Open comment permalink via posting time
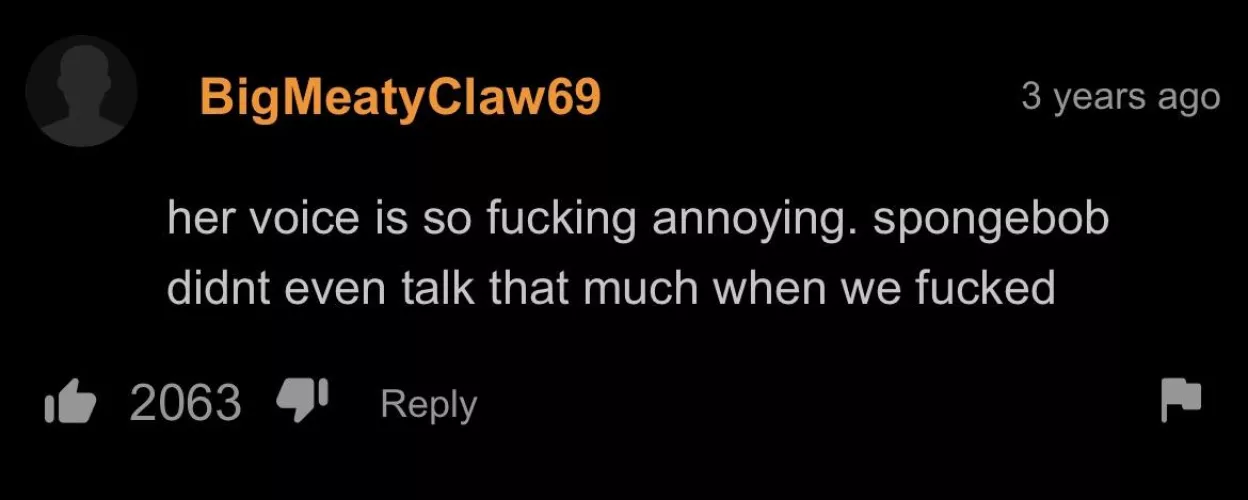This screenshot has height=500, width=1248. point(1121,97)
